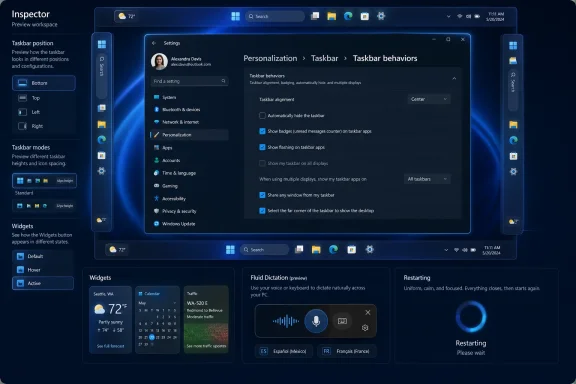Open File Explorer on the bottom taskbar
The image size is (576, 384).
pos(316,250)
